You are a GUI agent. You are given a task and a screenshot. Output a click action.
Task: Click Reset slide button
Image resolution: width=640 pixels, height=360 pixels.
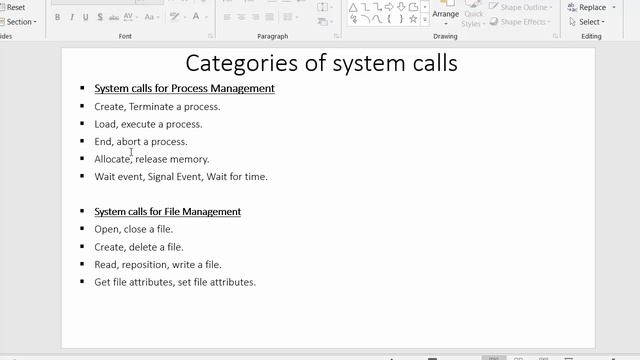coord(13,7)
